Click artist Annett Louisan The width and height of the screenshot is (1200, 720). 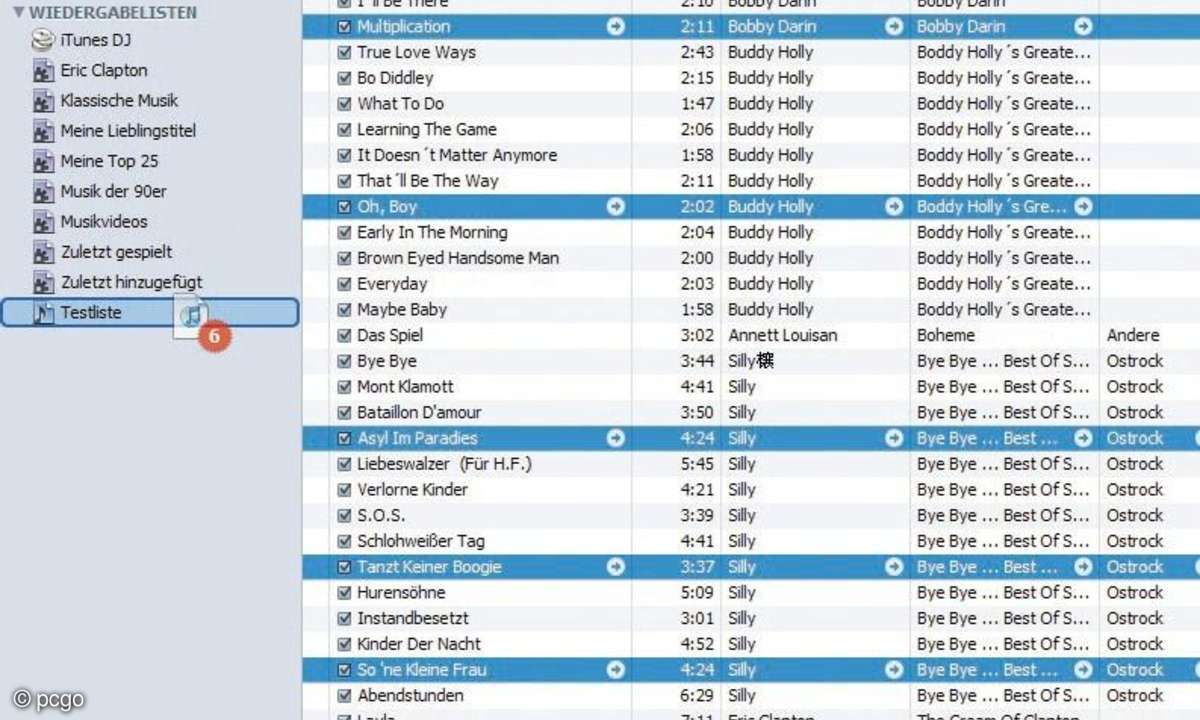[x=783, y=336]
